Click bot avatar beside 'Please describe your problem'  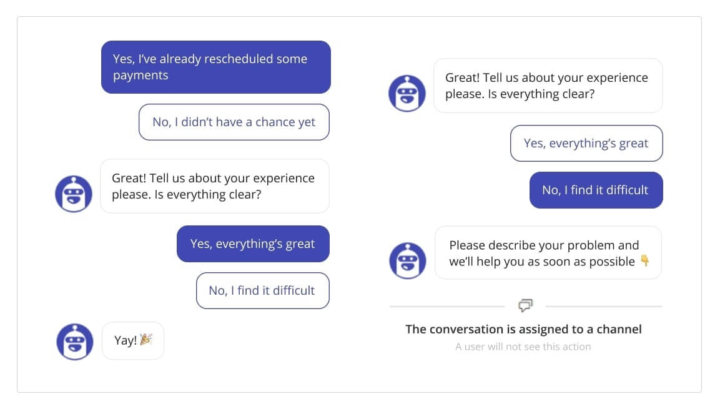pos(407,260)
